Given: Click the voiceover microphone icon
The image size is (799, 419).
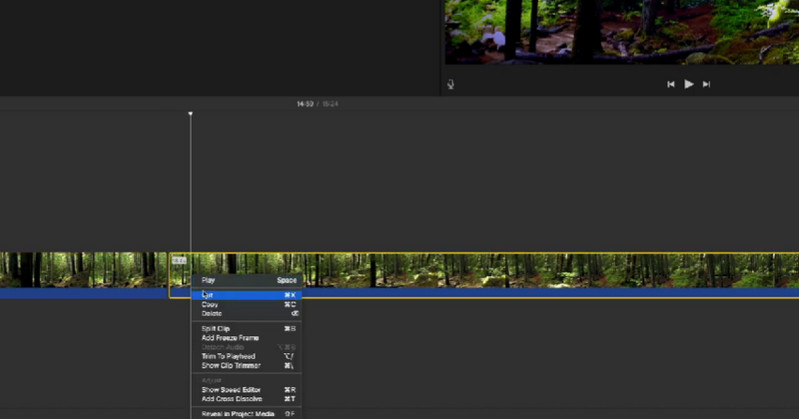Looking at the screenshot, I should [450, 85].
